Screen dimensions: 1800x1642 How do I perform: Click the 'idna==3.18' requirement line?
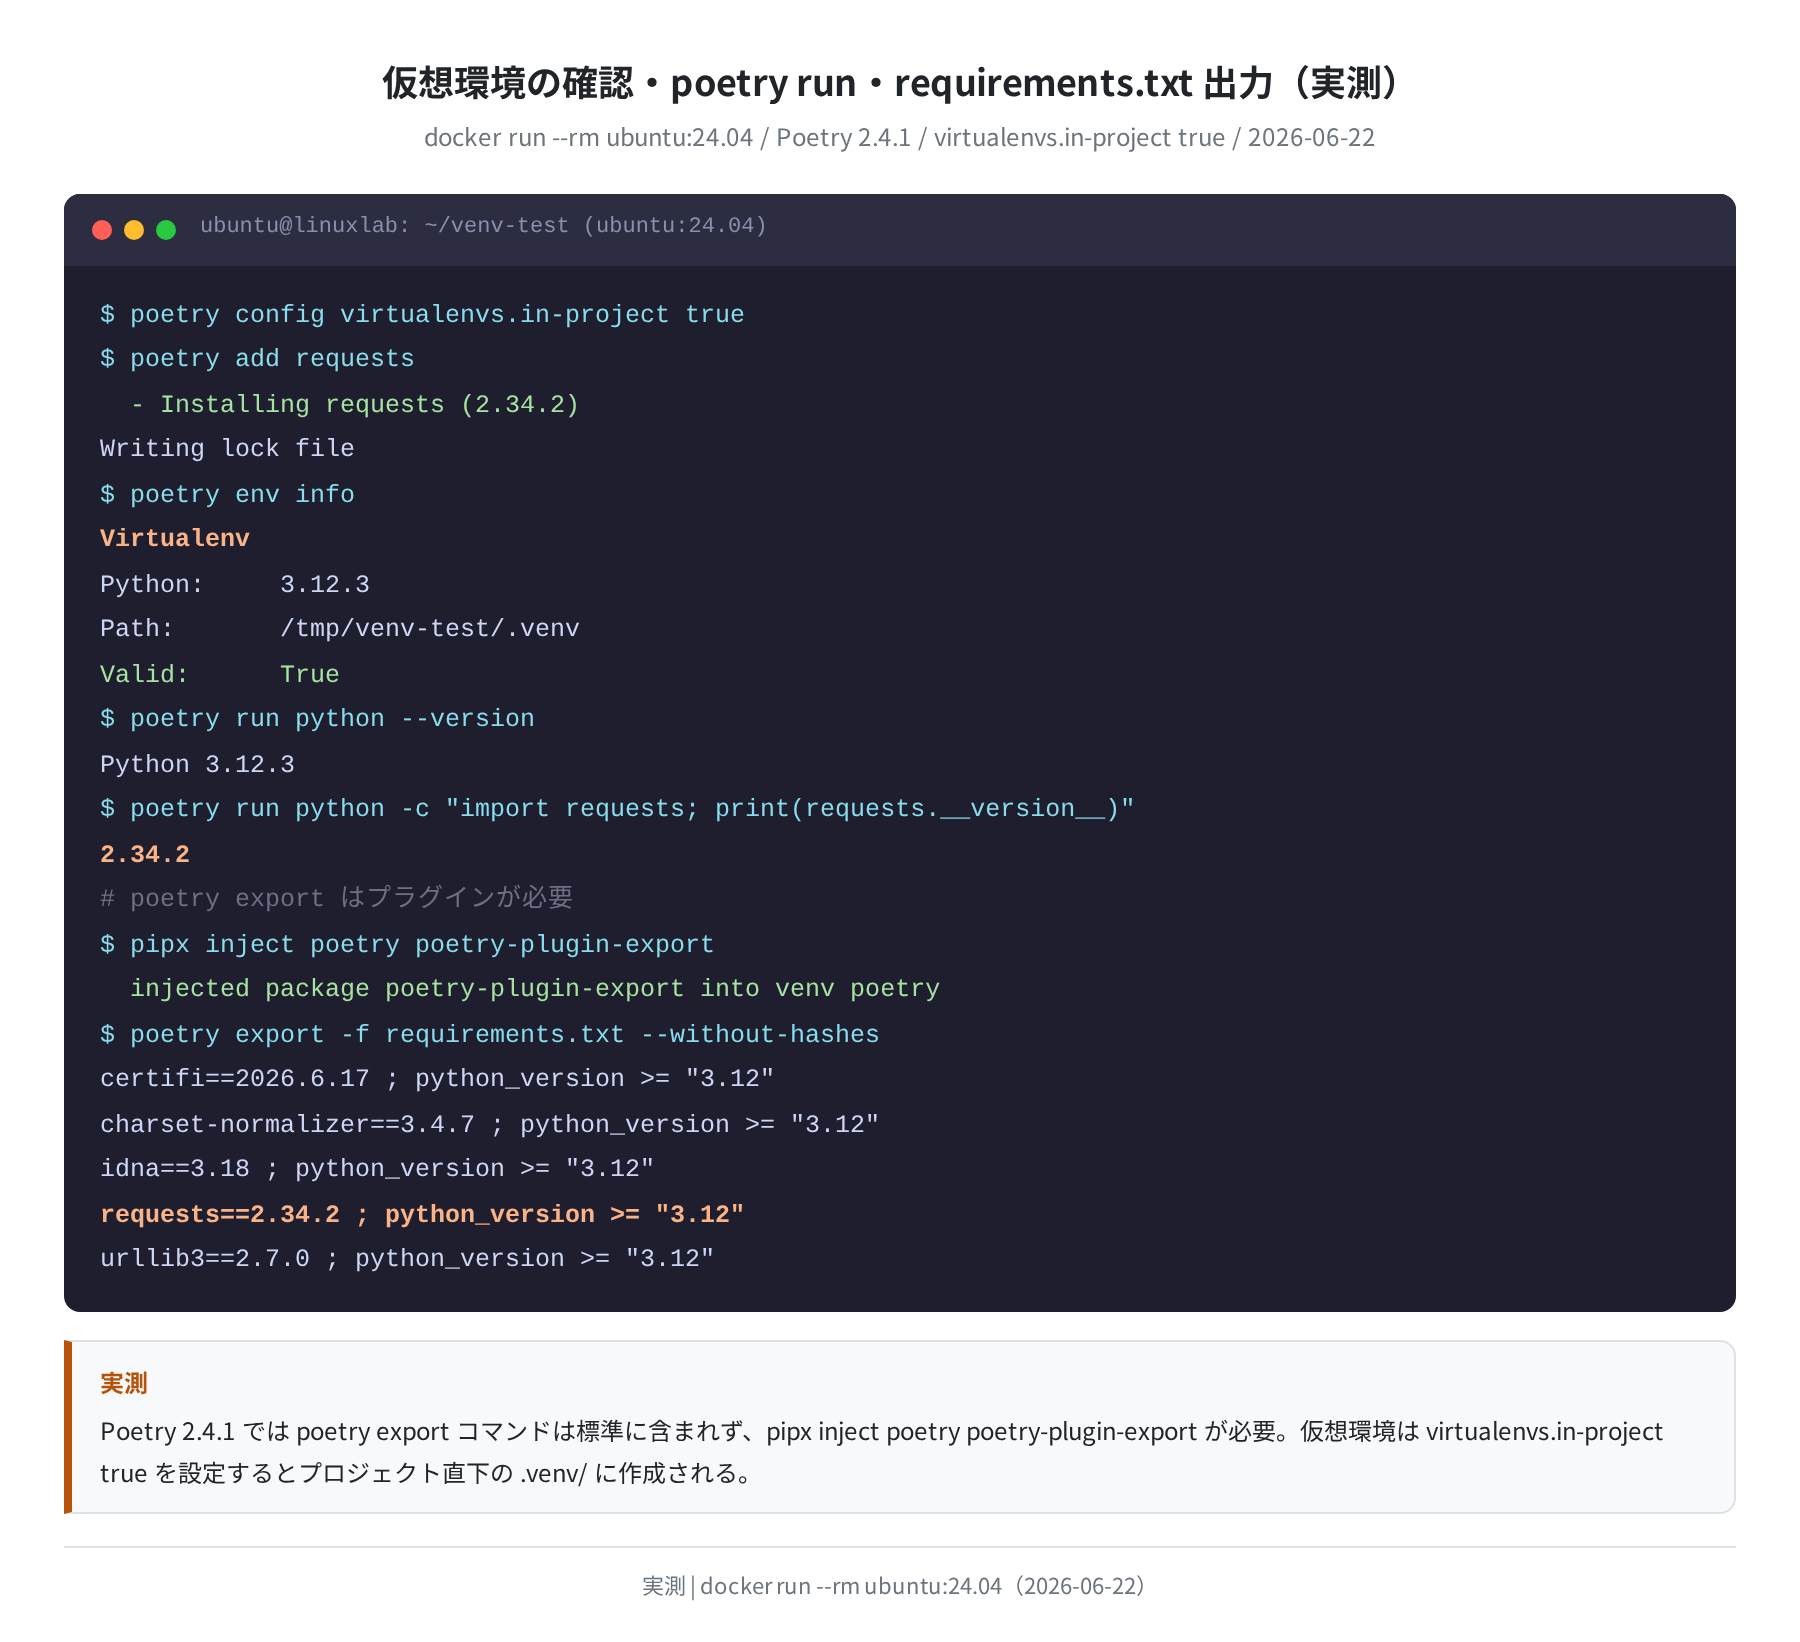pos(377,1169)
